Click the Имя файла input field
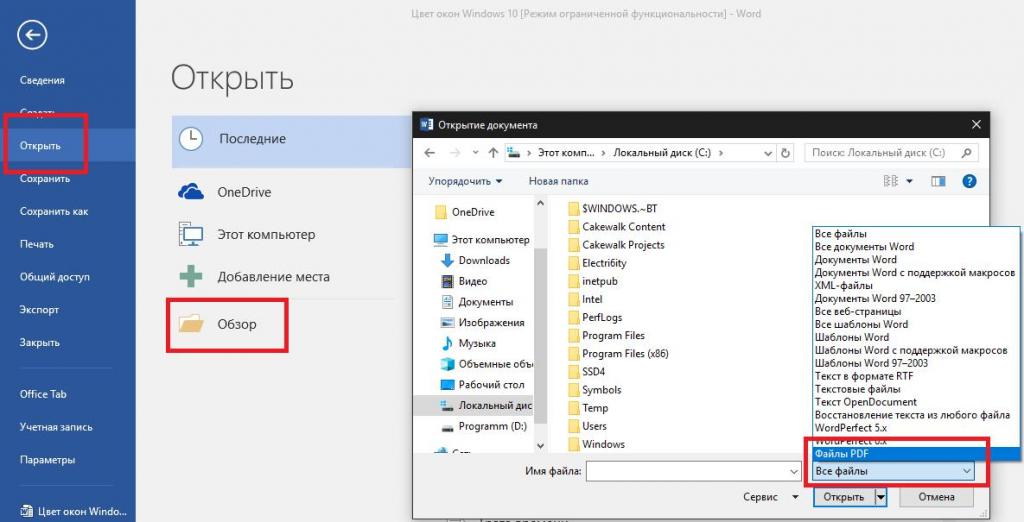Viewport: 1024px width, 522px height. click(687, 471)
